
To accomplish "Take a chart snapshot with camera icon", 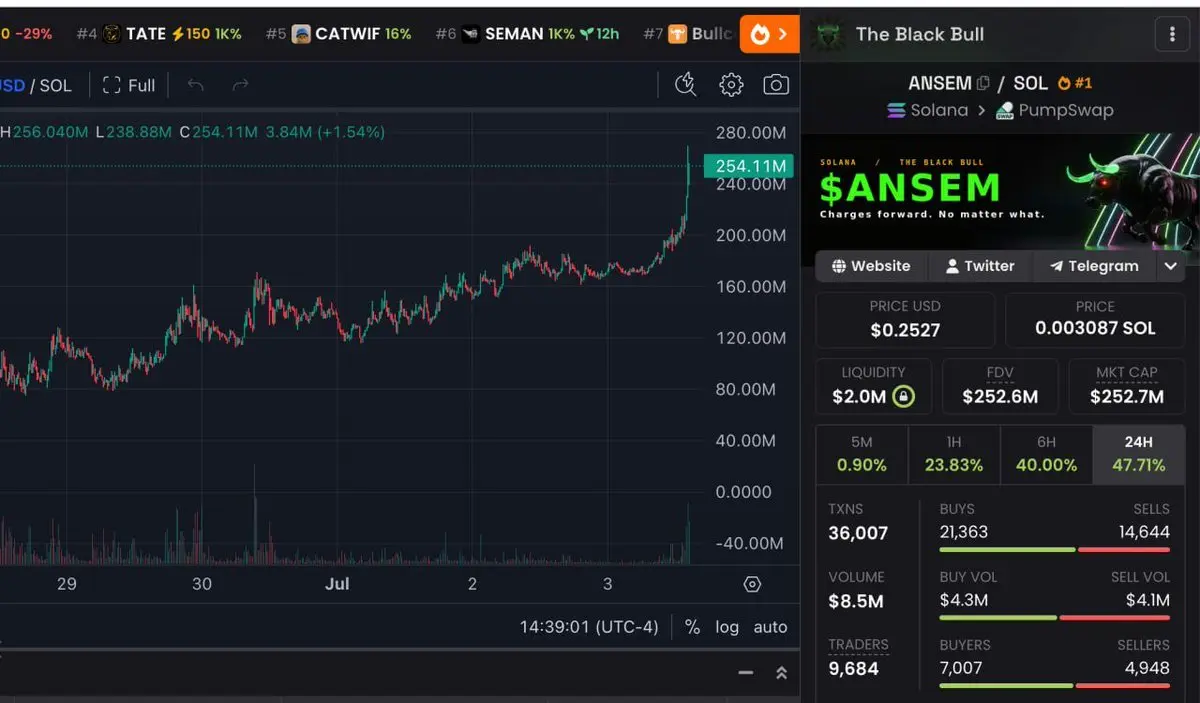I will click(x=776, y=85).
